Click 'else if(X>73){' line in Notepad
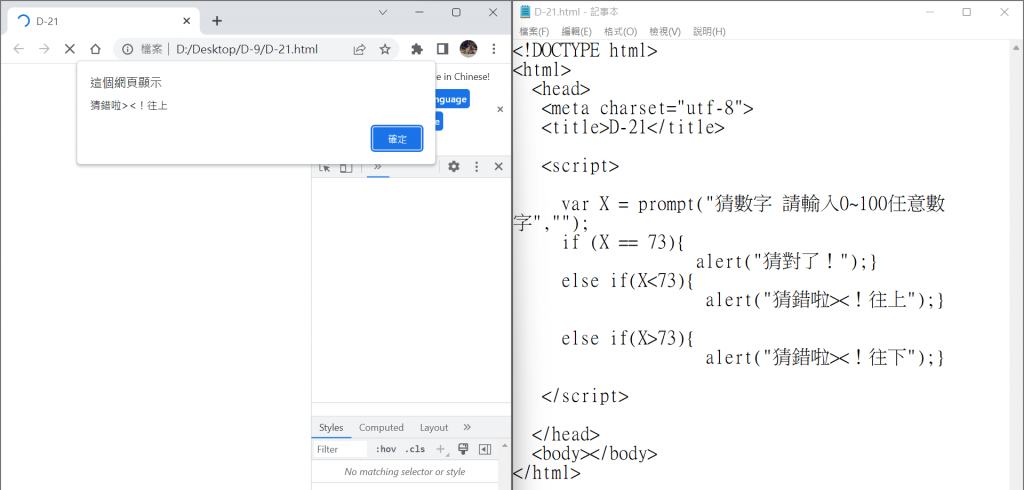Image resolution: width=1024 pixels, height=490 pixels. click(x=628, y=338)
